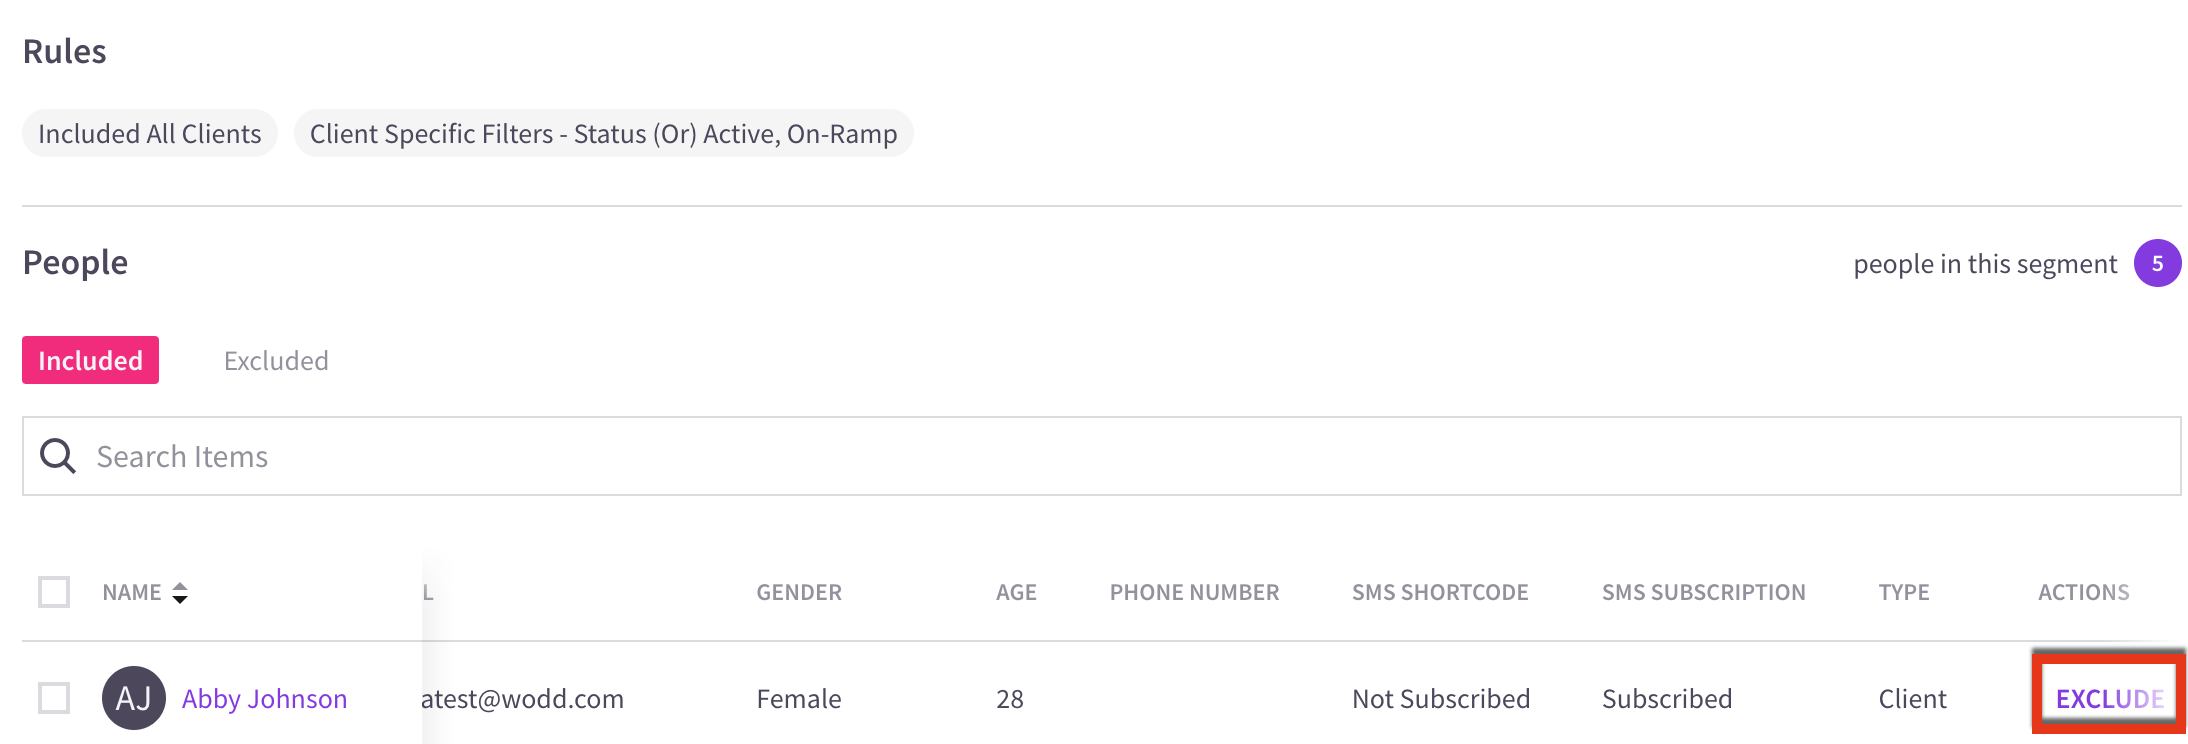Click the Subscribed subscription cell

[1667, 698]
